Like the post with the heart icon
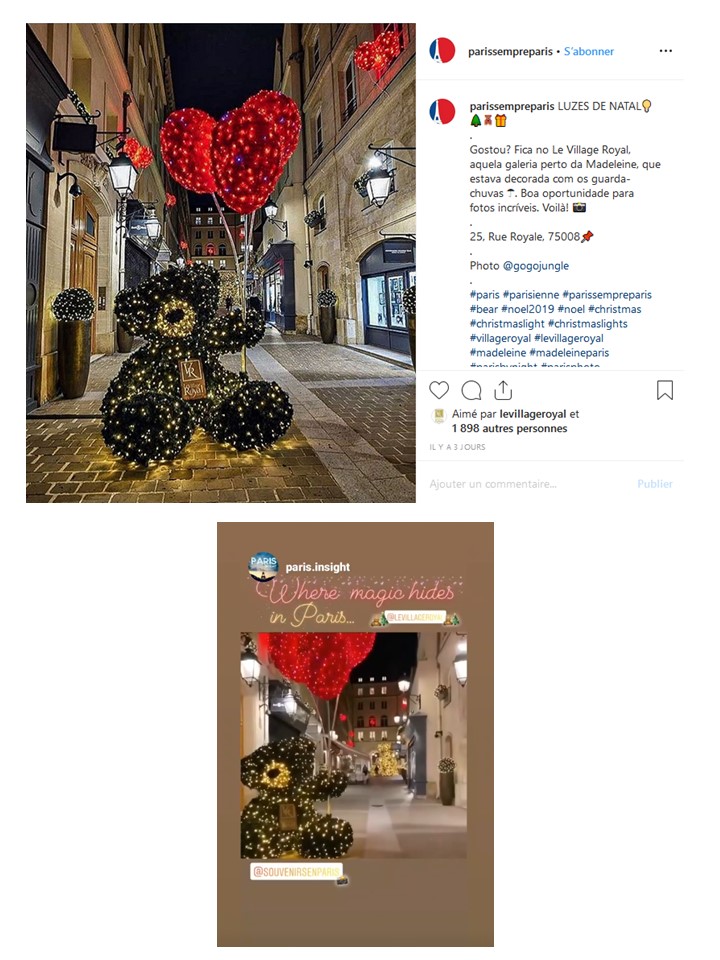Viewport: 720px width, 960px height. pos(439,390)
